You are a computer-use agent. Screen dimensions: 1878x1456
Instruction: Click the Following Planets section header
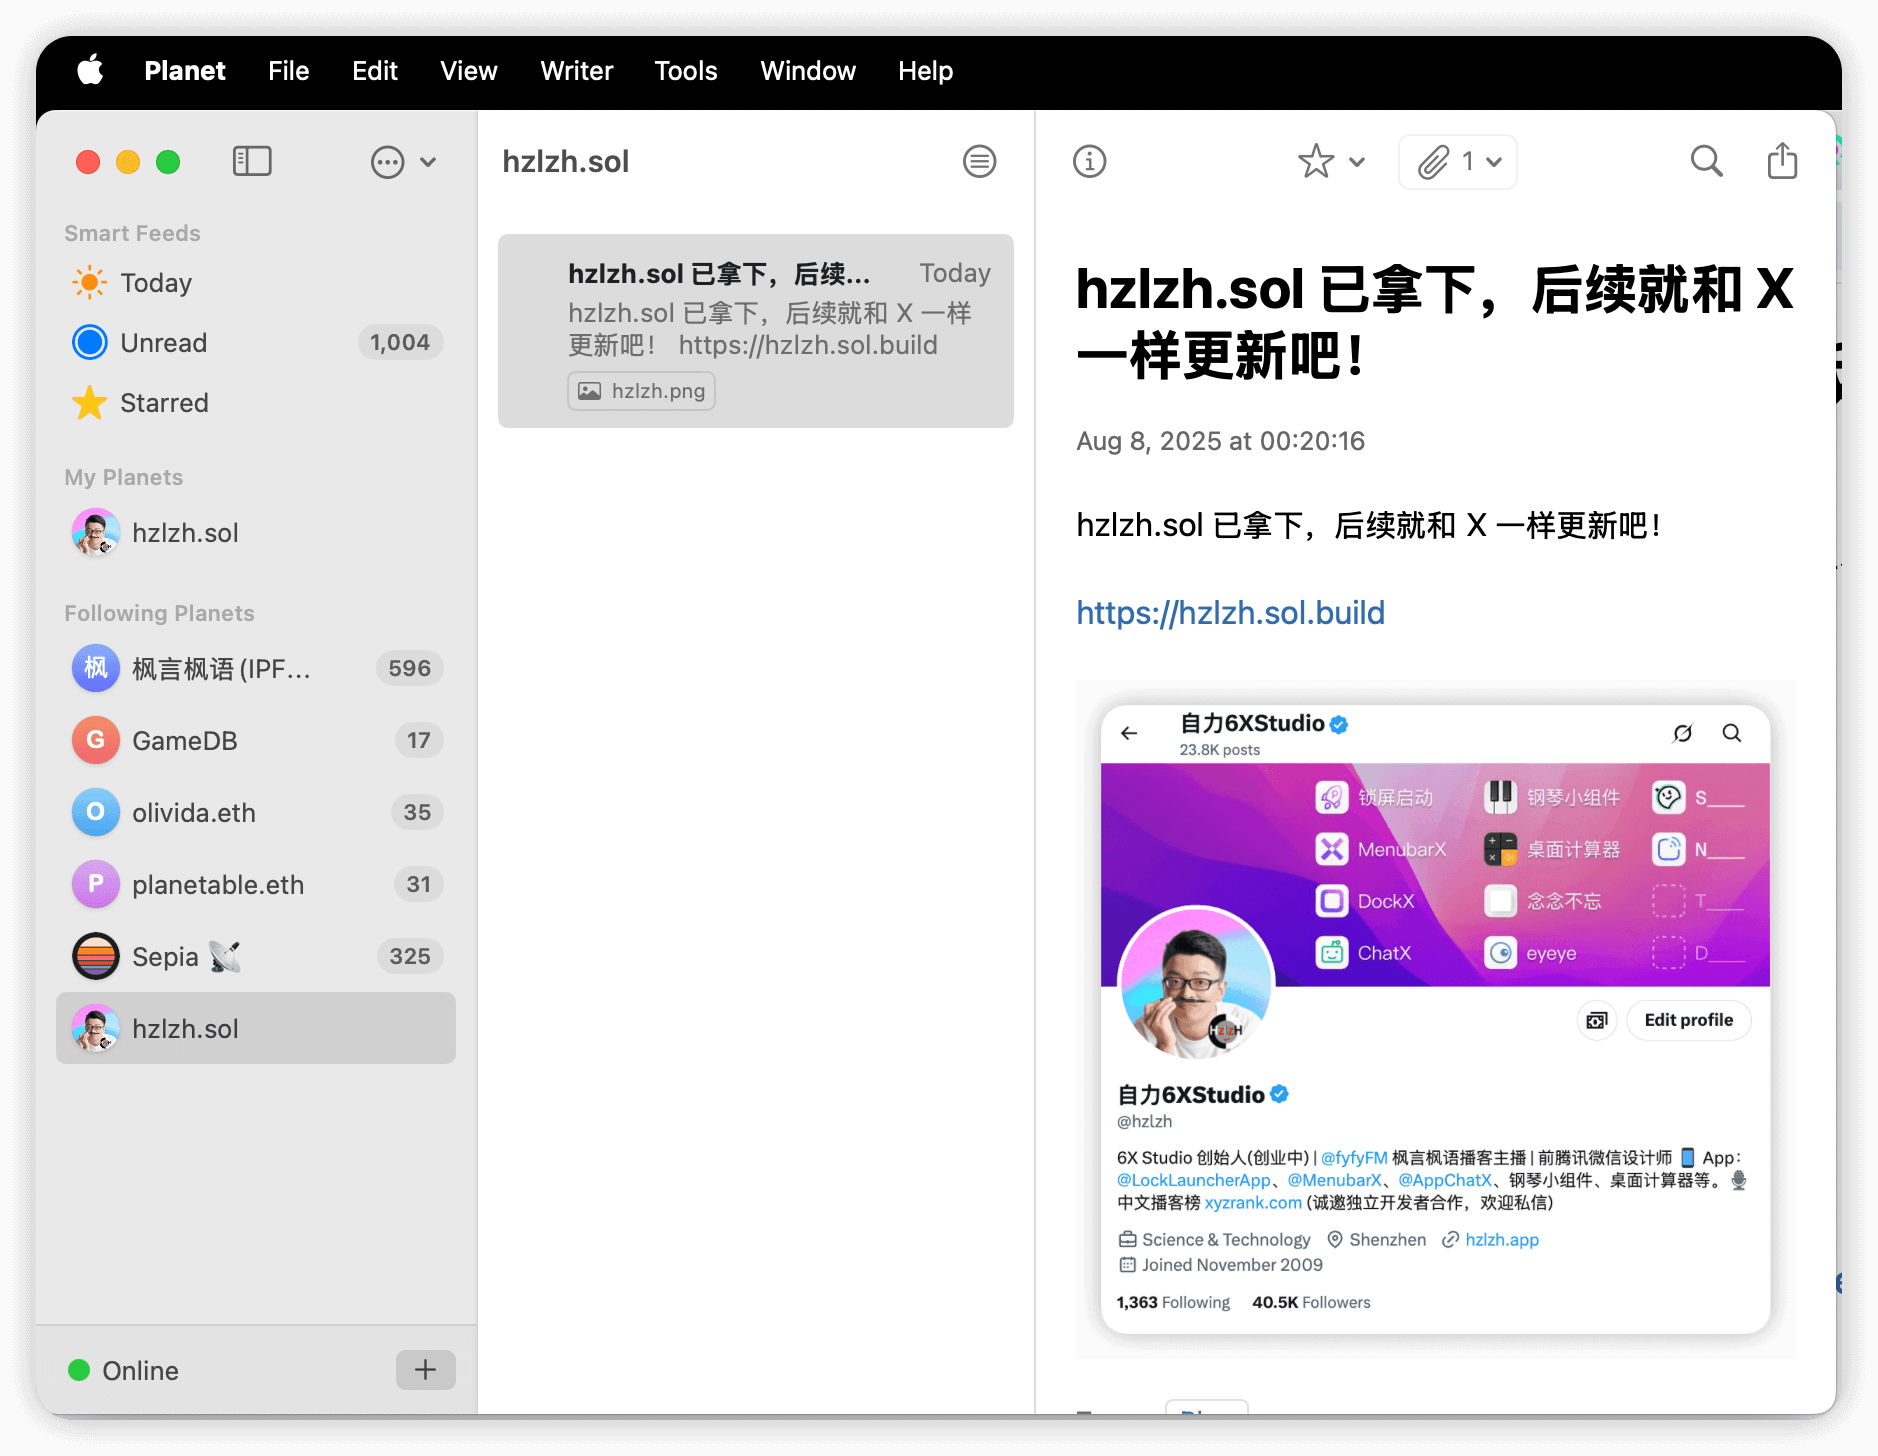(160, 613)
